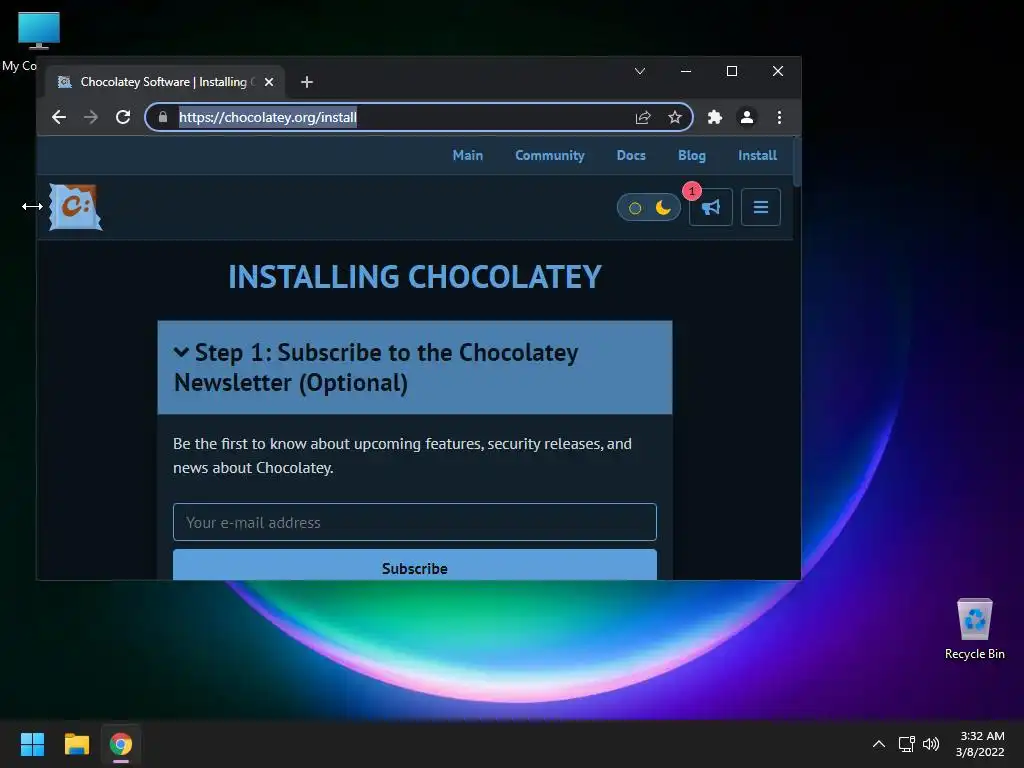Share this page using the share icon
The height and width of the screenshot is (768, 1024).
(643, 117)
